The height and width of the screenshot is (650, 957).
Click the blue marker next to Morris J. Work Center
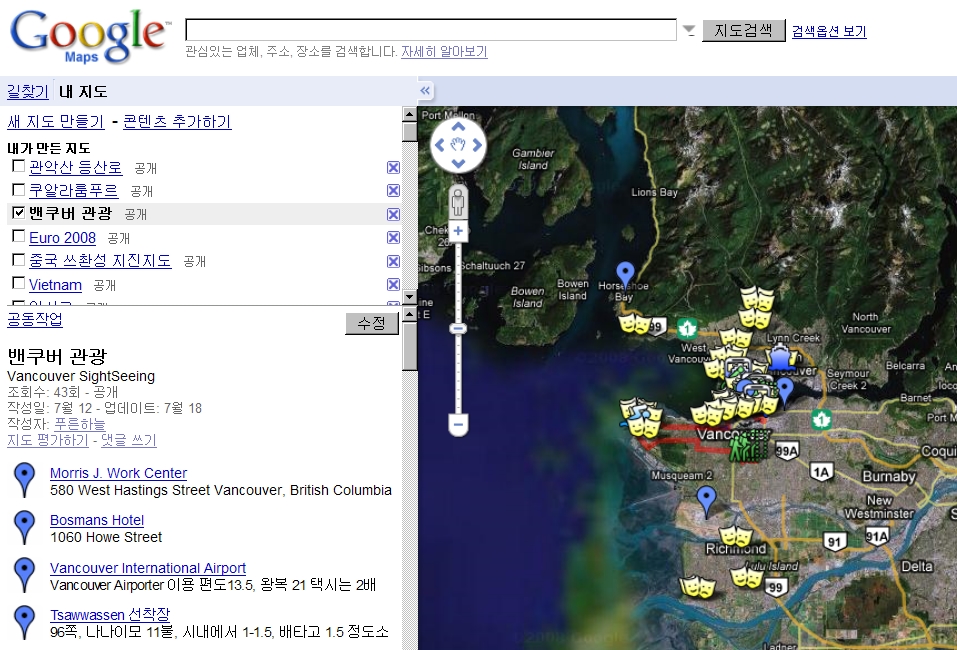click(24, 480)
